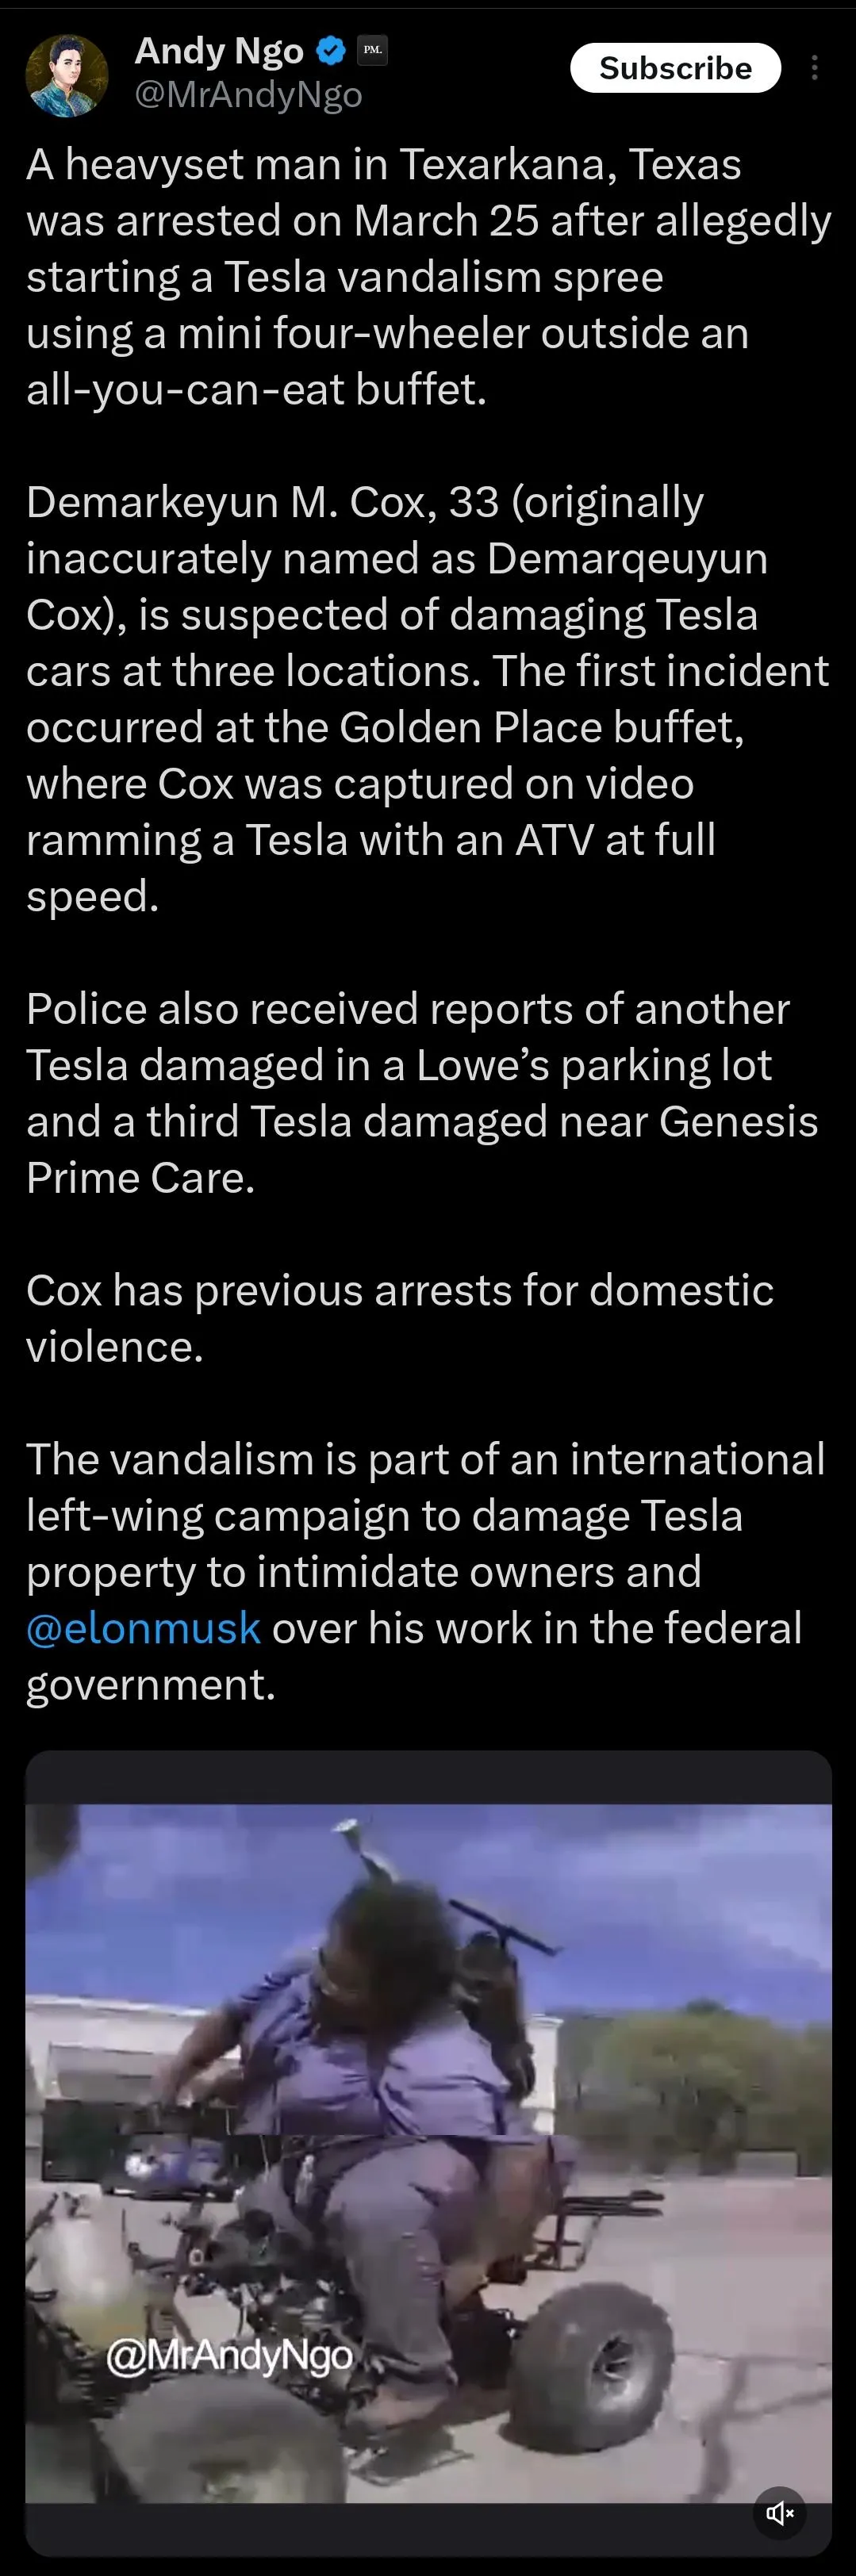Click the blue verified checkmark badge
Image resolution: width=856 pixels, height=2576 pixels.
click(x=331, y=50)
